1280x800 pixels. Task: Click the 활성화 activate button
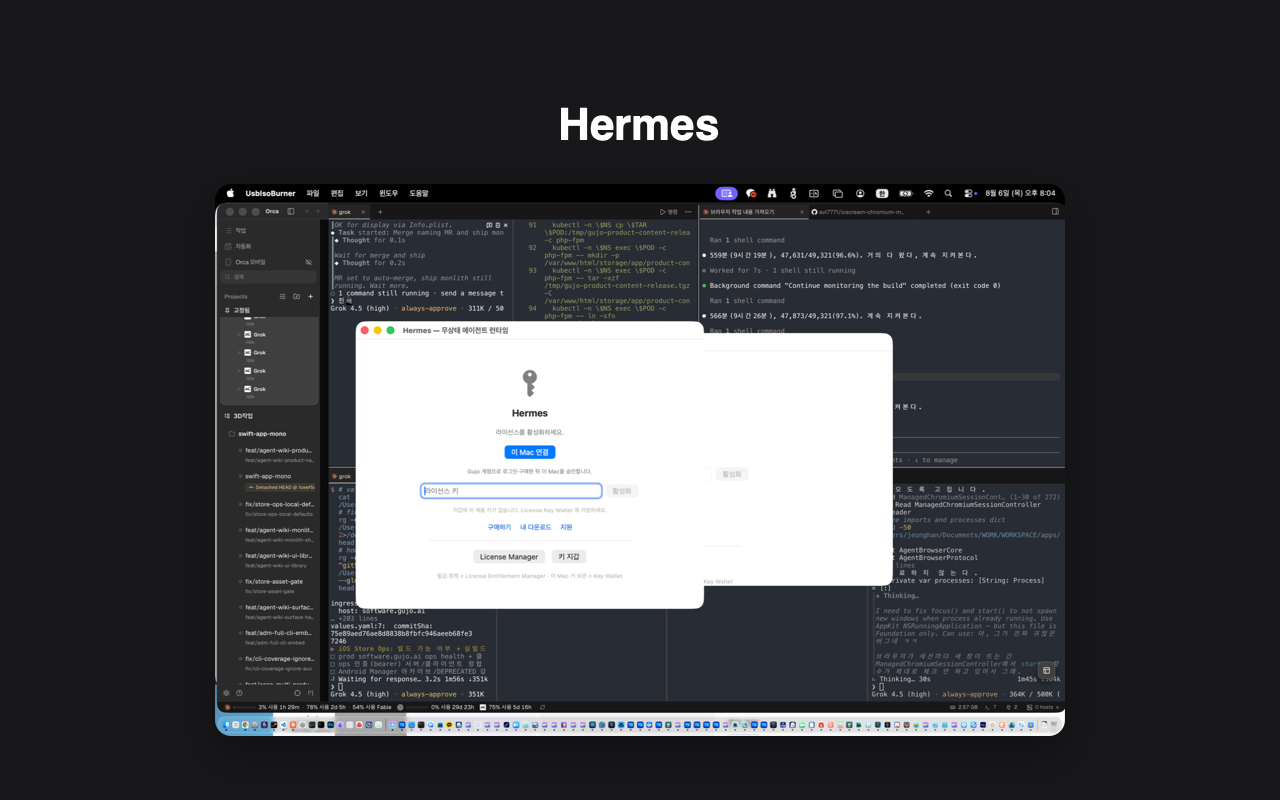(622, 491)
